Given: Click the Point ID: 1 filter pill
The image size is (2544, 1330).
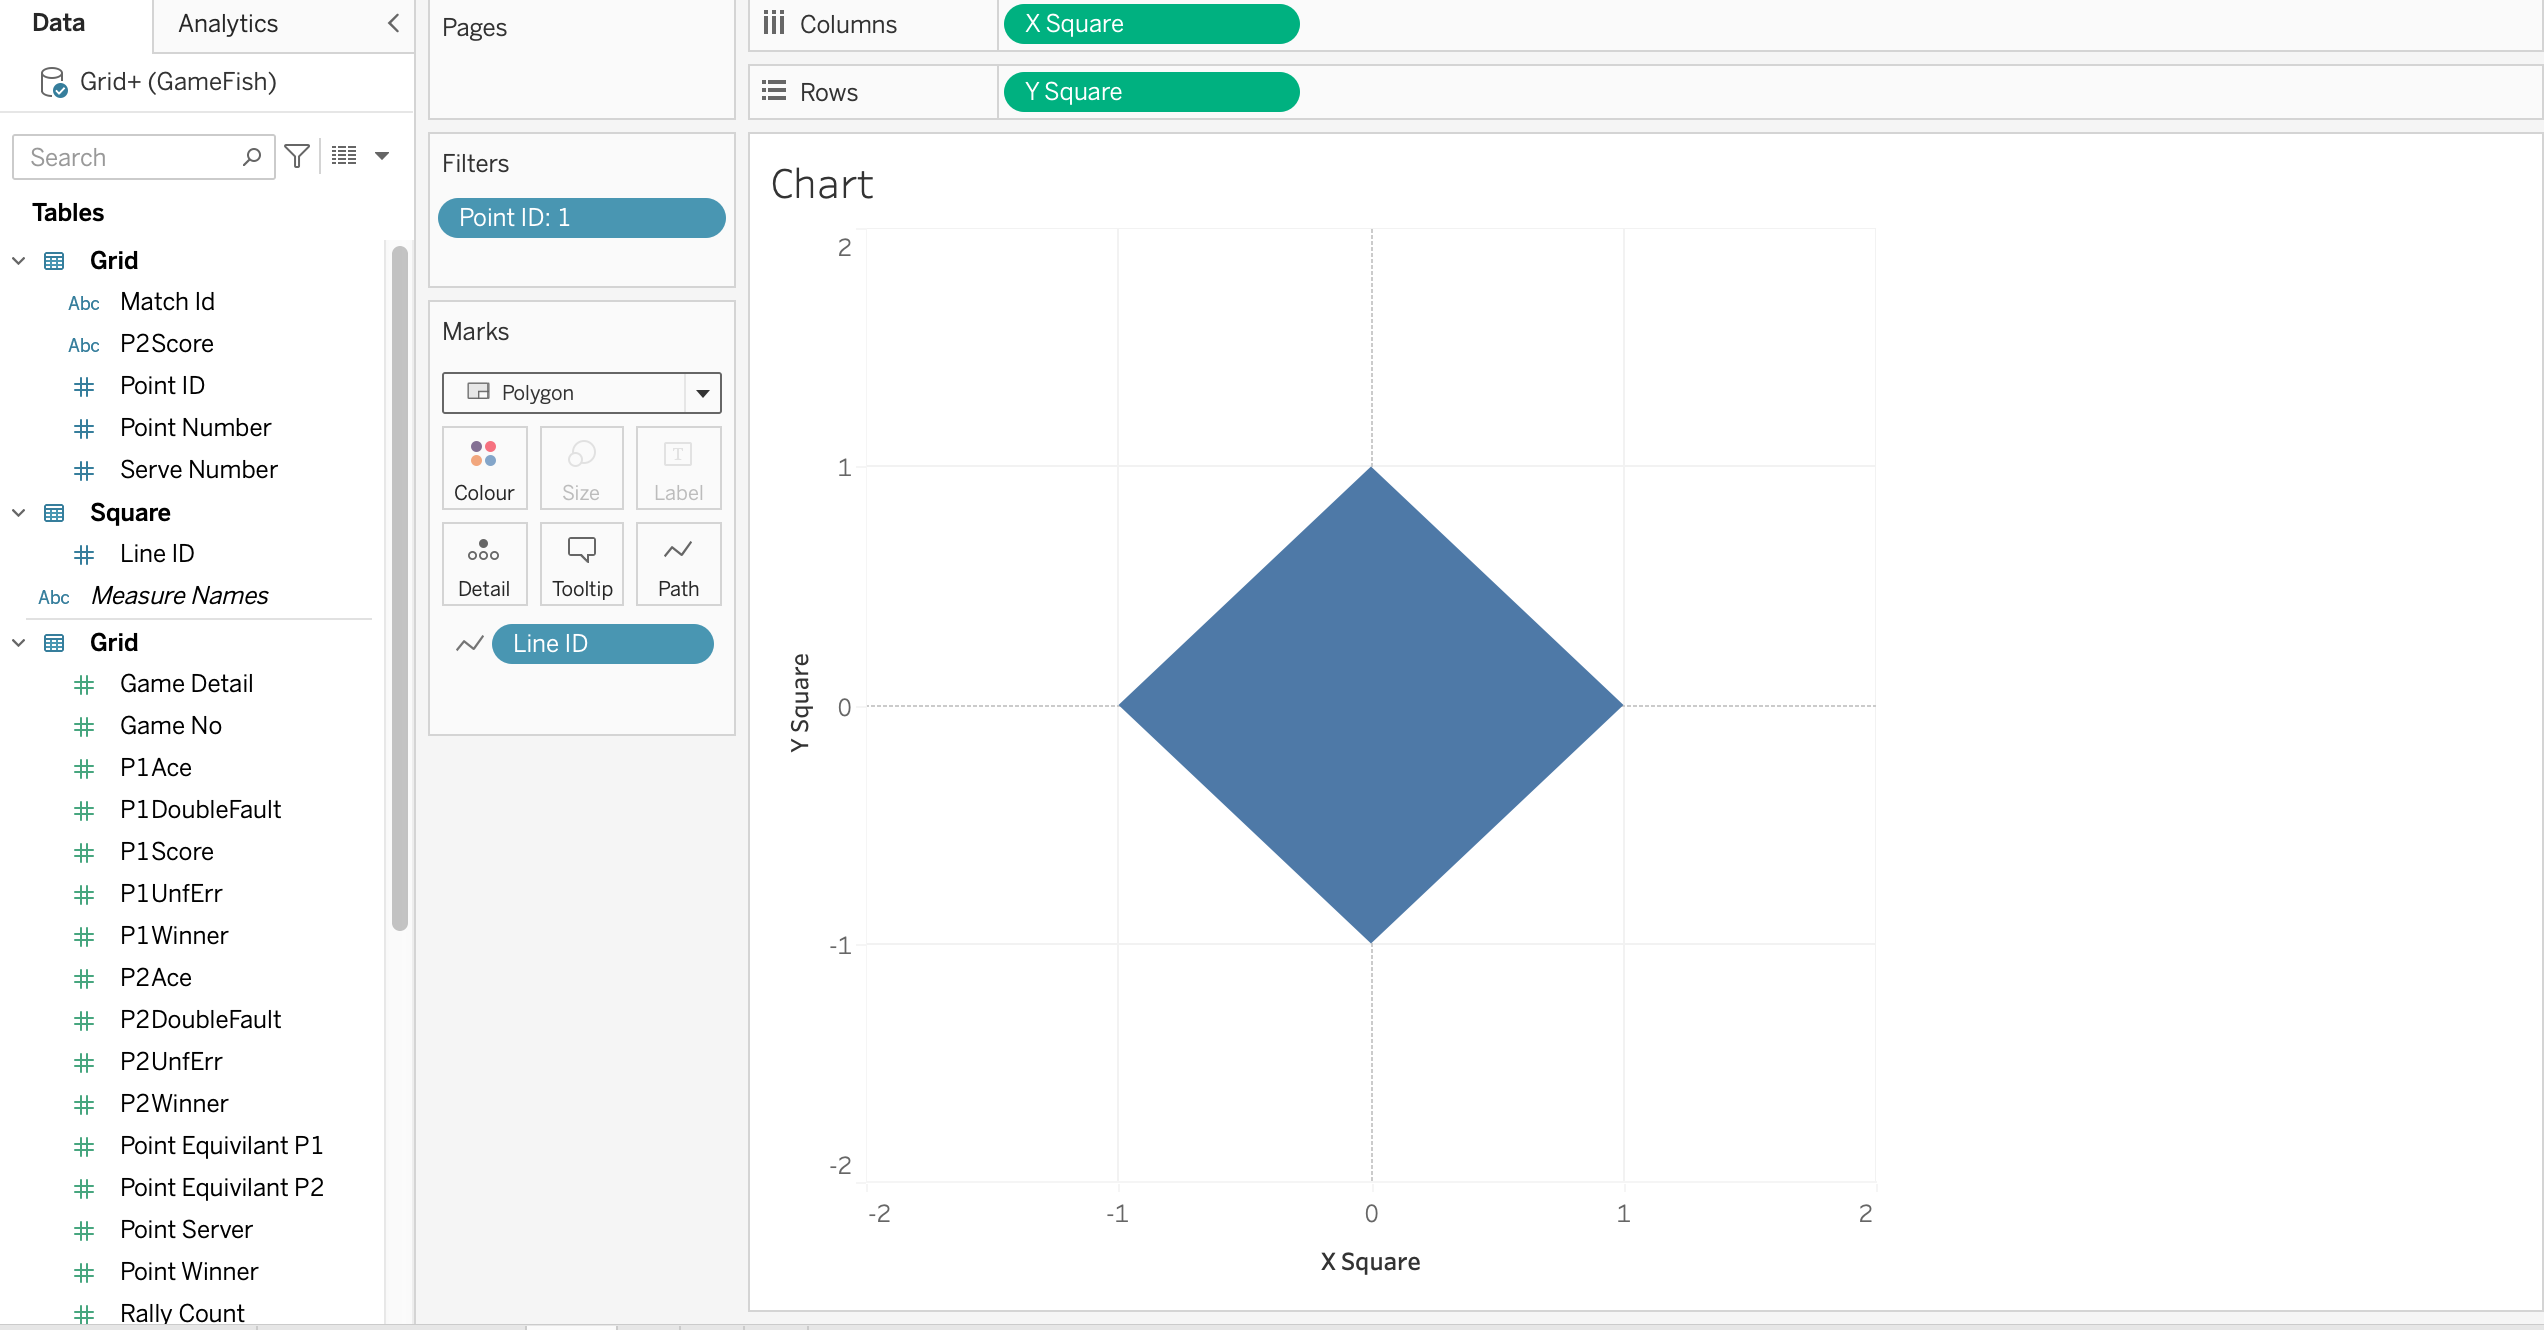Looking at the screenshot, I should [x=581, y=218].
